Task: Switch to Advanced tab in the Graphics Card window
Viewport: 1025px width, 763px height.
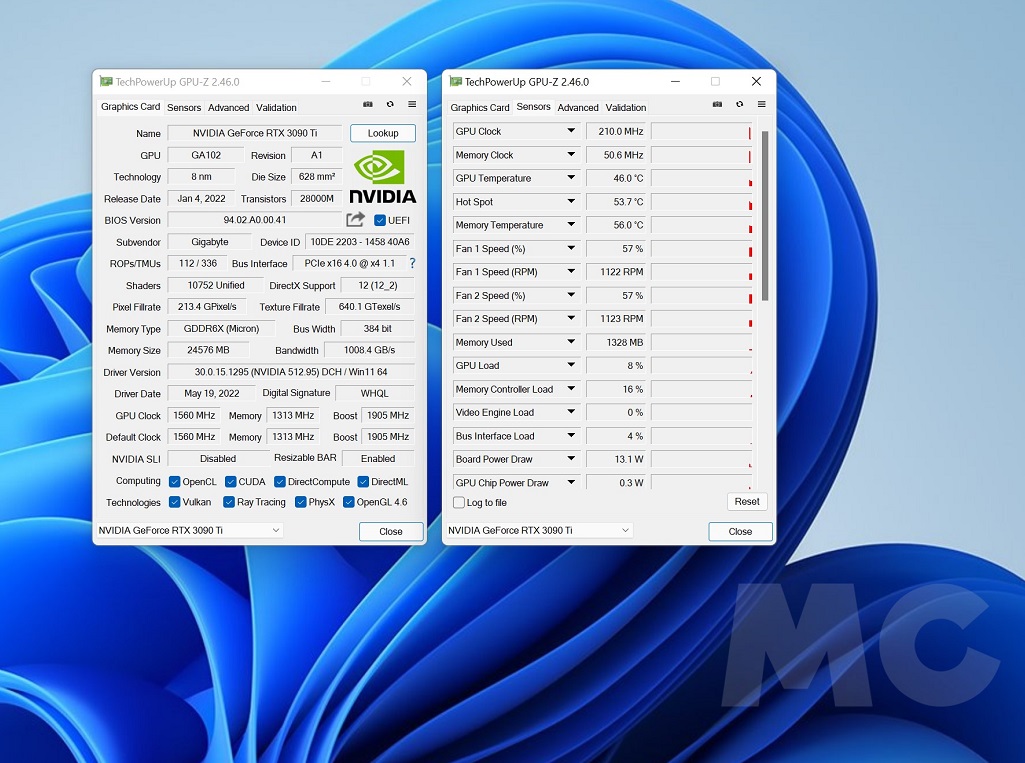Action: pyautogui.click(x=228, y=108)
